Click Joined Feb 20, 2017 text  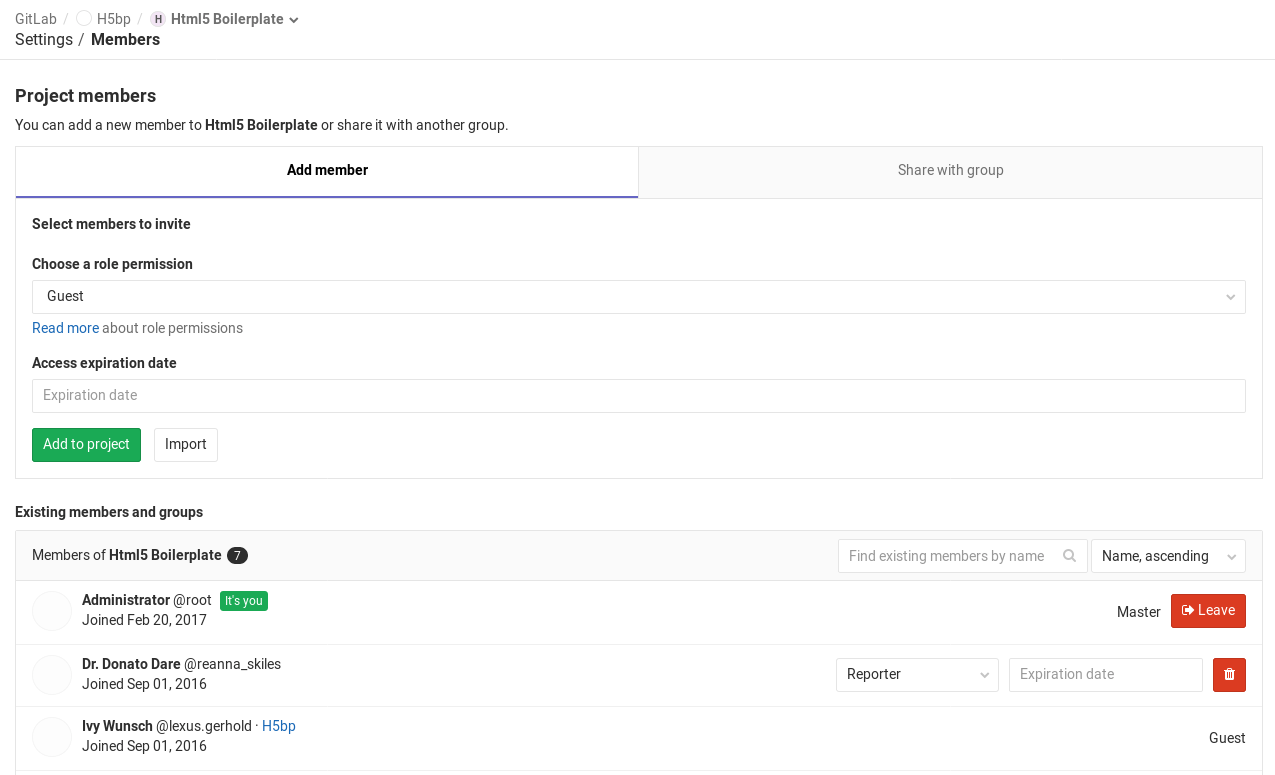point(144,620)
